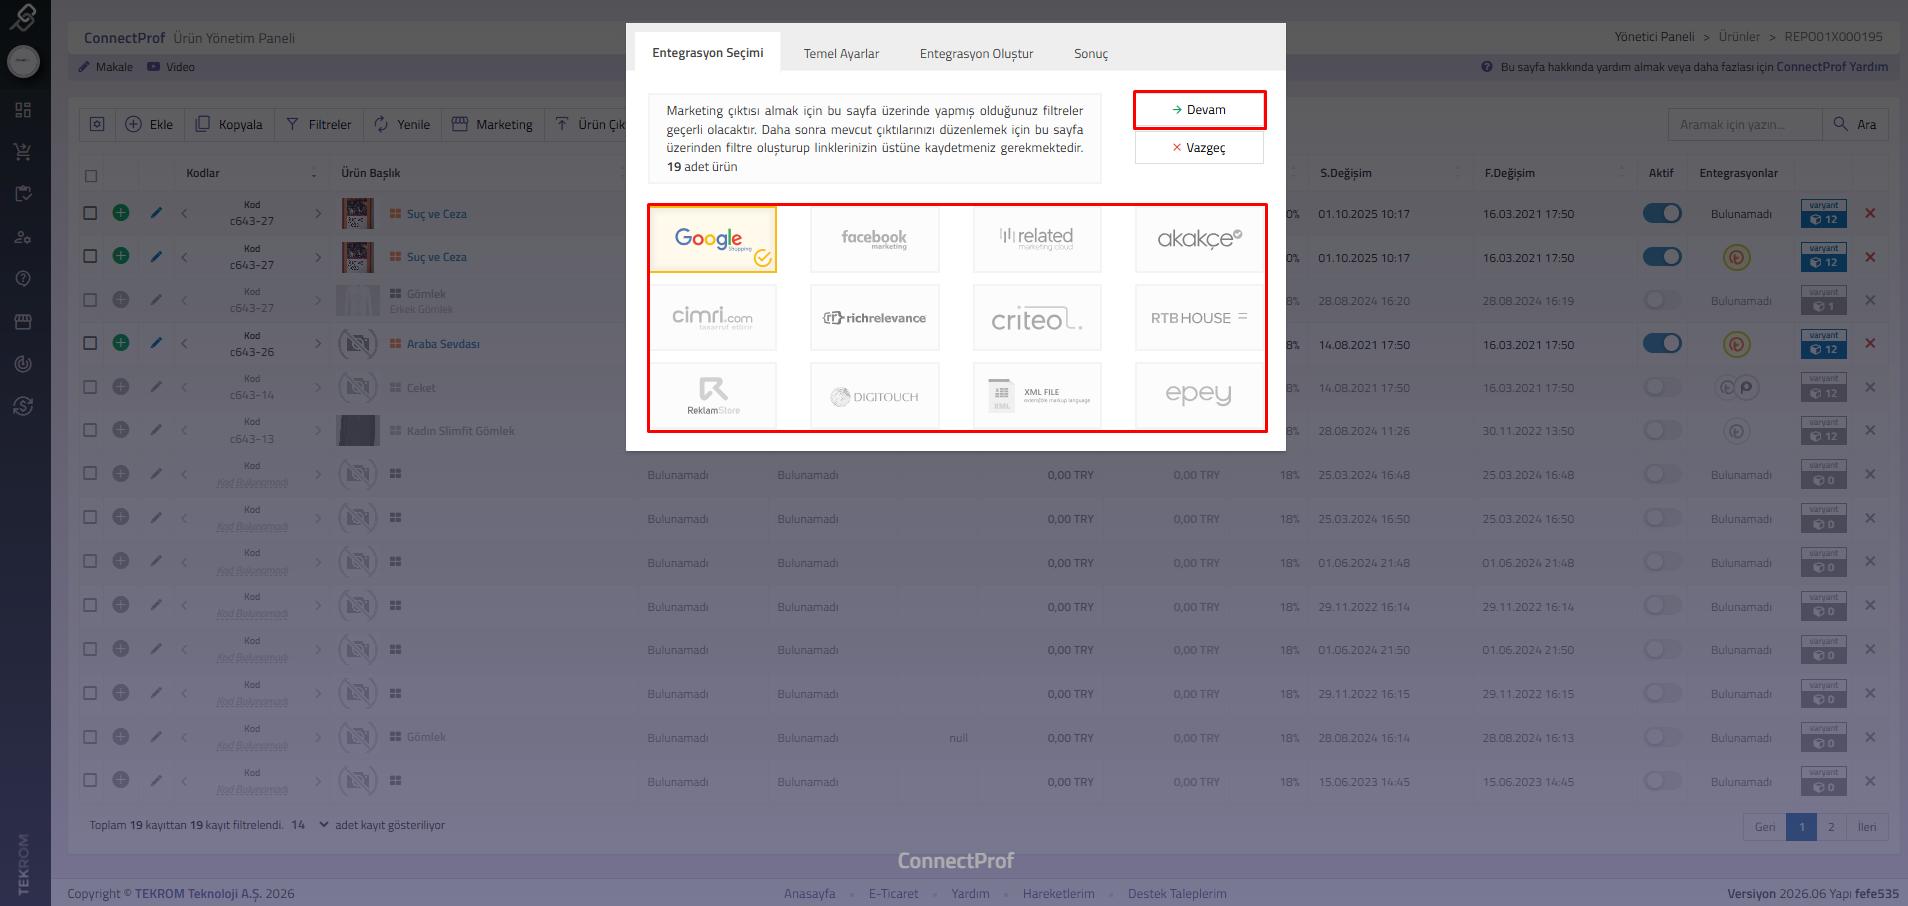Select the cimri.com integration tile
1908x906 pixels.
(713, 317)
